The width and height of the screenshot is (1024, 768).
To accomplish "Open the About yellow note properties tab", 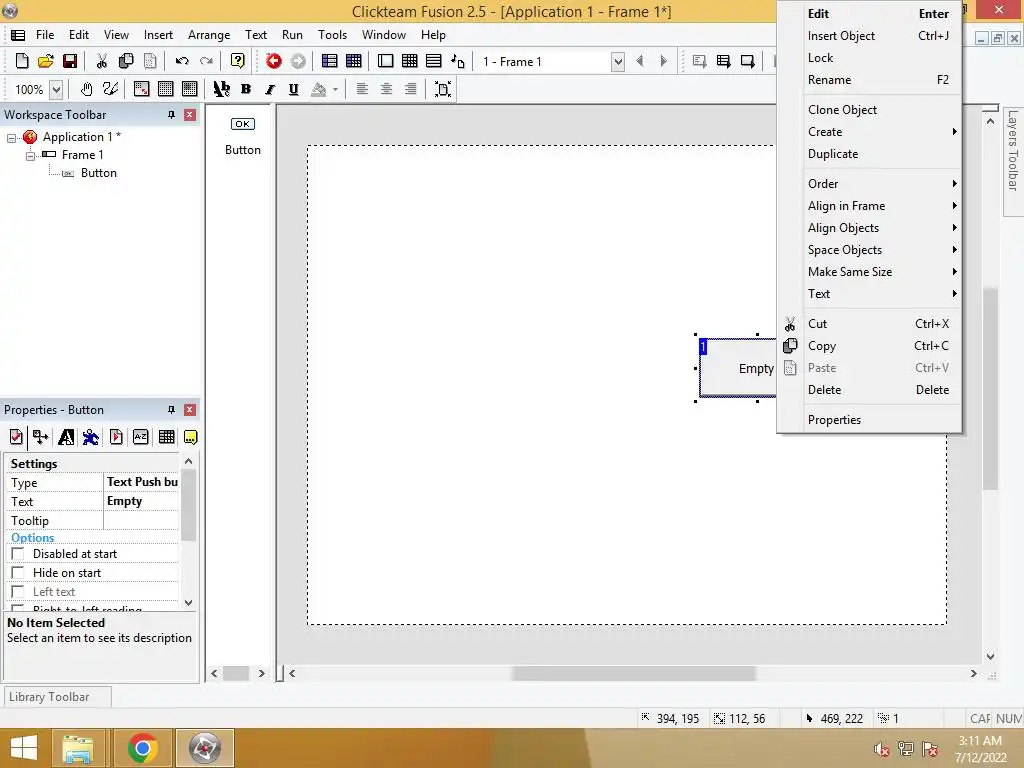I will [x=190, y=437].
